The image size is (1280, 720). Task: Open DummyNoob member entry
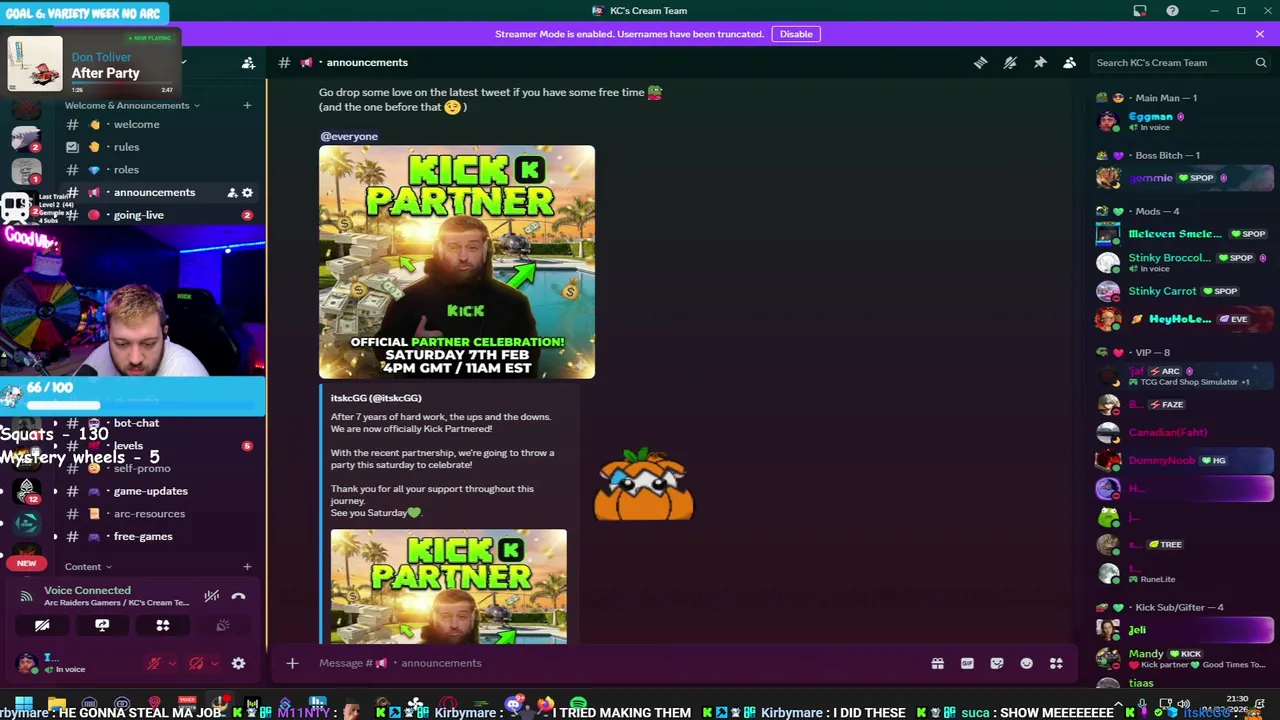click(x=1185, y=460)
